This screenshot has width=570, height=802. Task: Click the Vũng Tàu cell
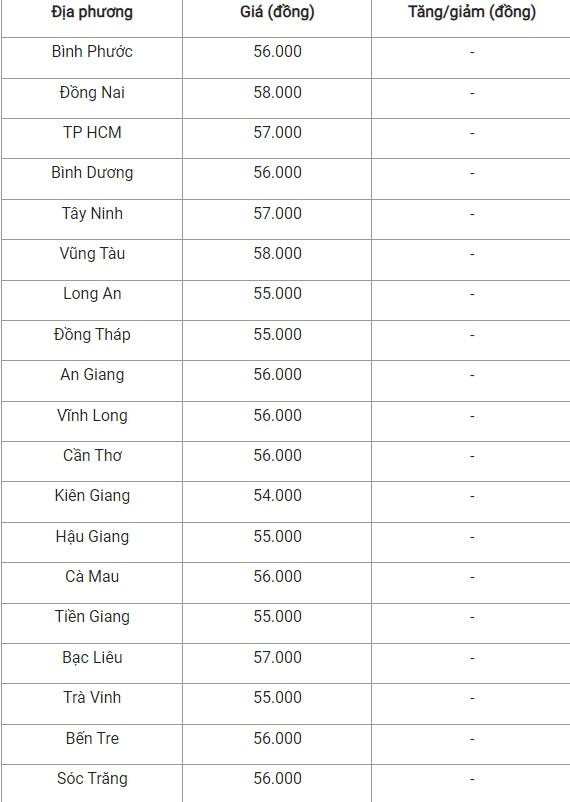92,254
